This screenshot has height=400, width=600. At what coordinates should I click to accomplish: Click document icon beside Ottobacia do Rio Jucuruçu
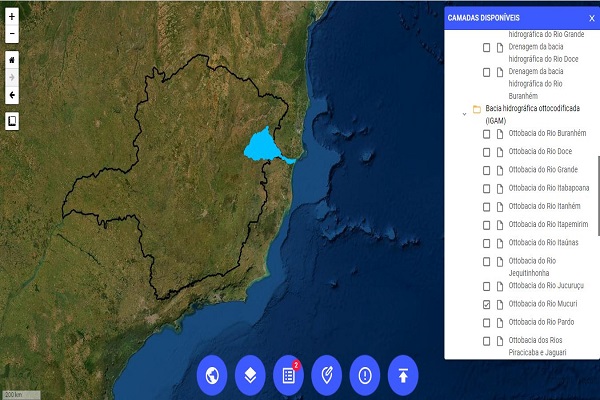click(x=500, y=286)
